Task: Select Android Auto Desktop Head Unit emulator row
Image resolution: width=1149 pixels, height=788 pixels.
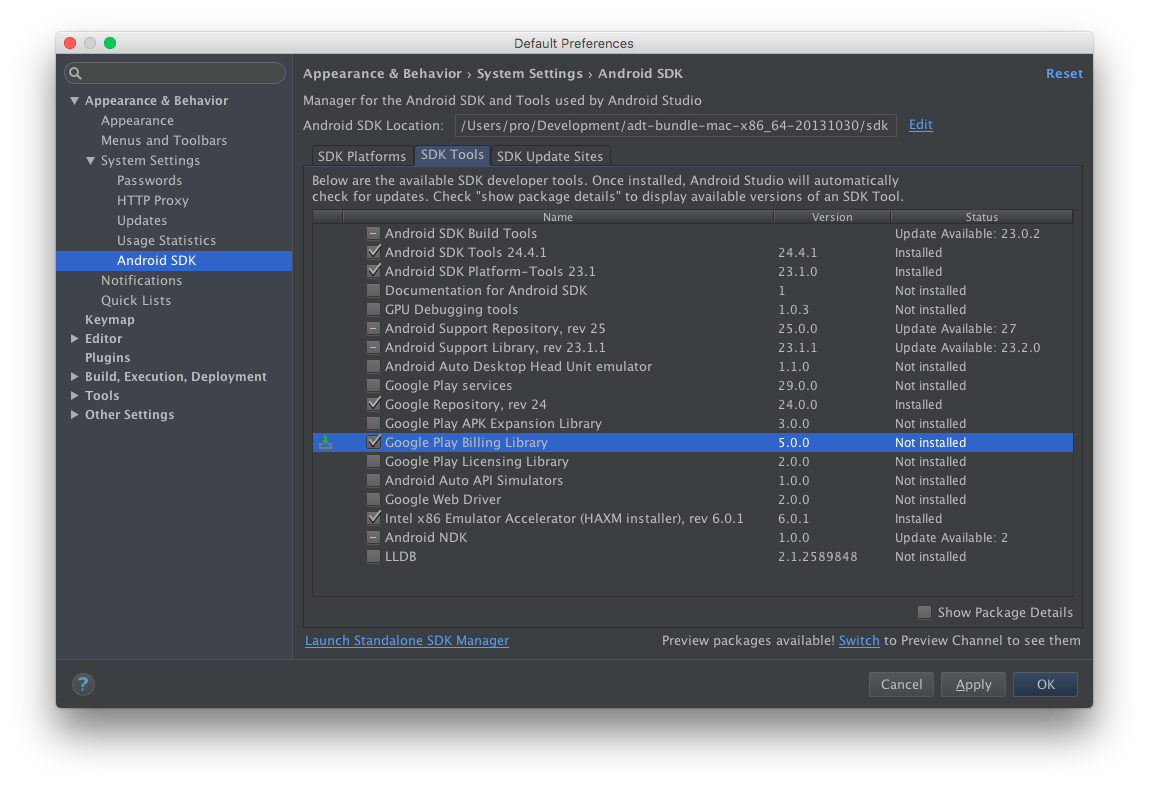Action: (692, 367)
